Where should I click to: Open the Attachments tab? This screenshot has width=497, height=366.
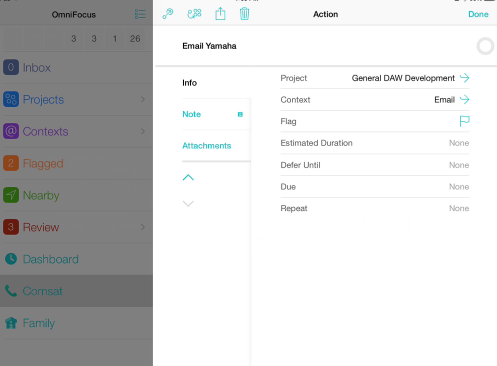click(207, 146)
